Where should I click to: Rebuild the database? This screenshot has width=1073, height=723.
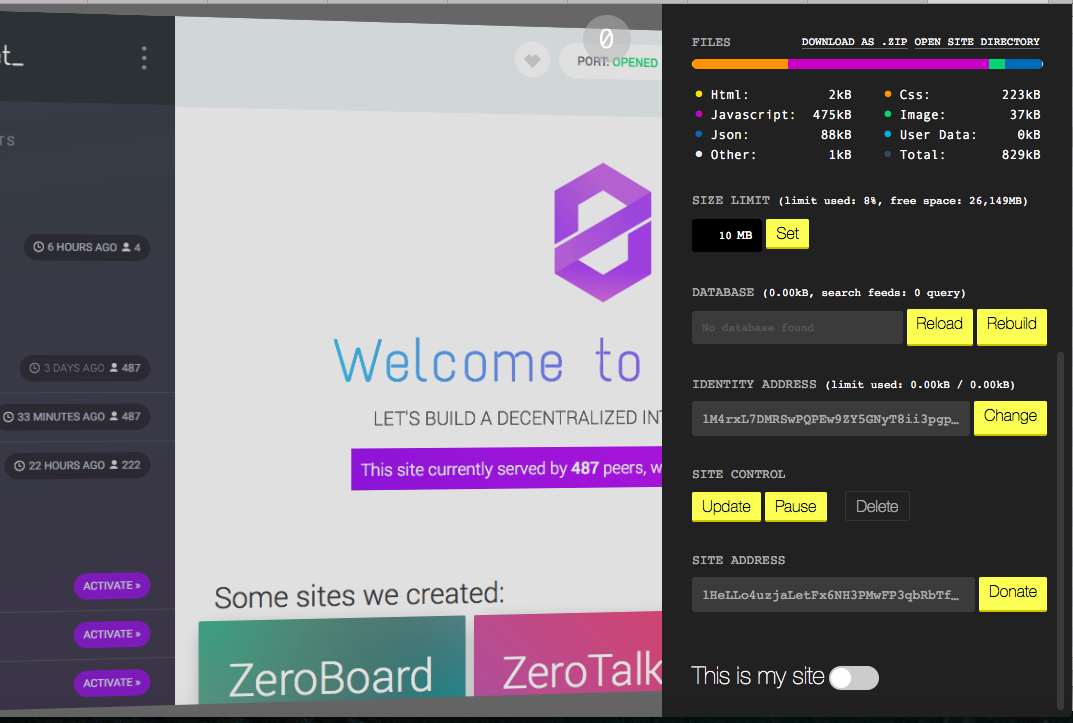(x=1011, y=326)
